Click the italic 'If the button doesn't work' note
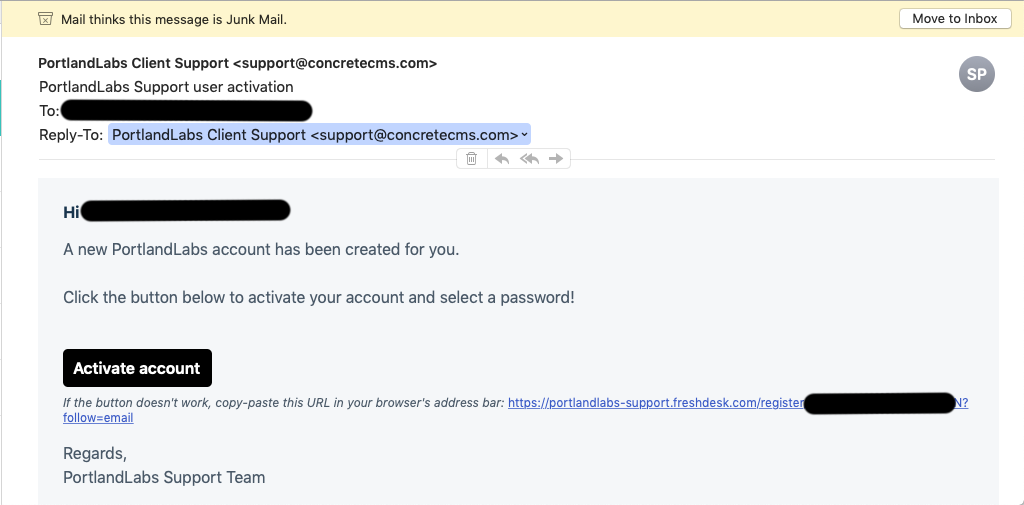This screenshot has height=505, width=1024. click(284, 403)
